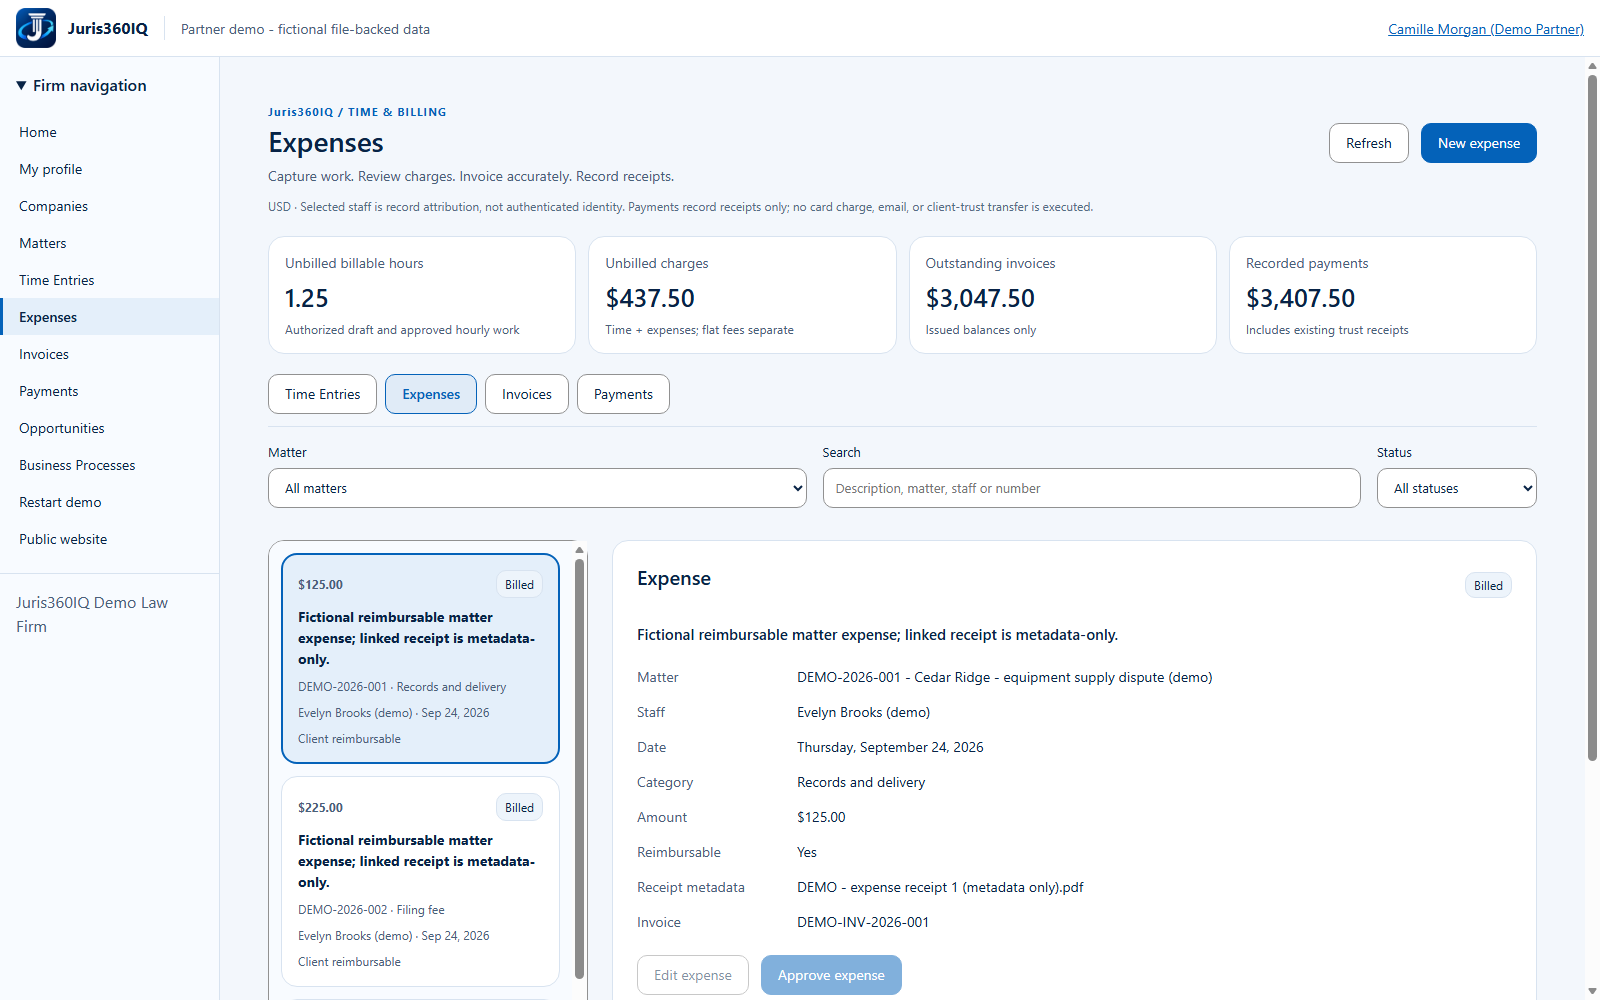Click the Recorded payments $3,407.50 card
Screen dimensions: 1600x1000
click(1383, 295)
